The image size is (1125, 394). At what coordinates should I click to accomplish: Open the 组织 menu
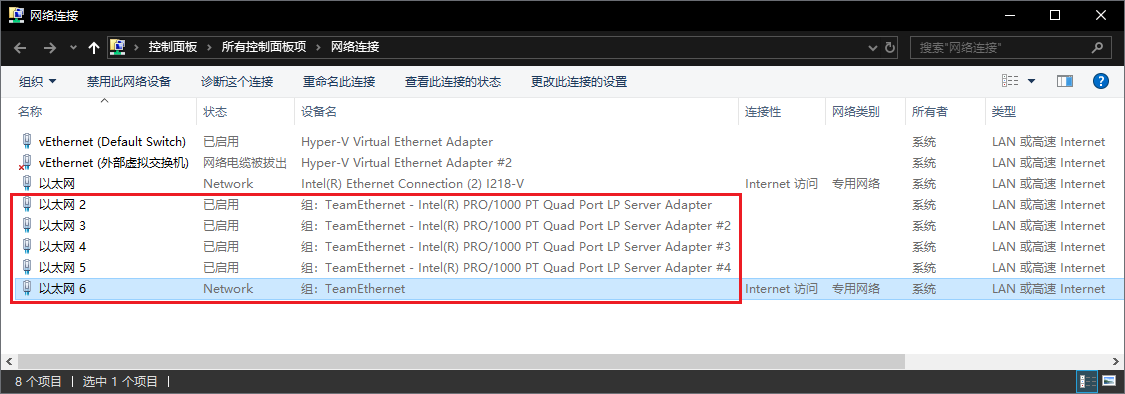pyautogui.click(x=37, y=82)
